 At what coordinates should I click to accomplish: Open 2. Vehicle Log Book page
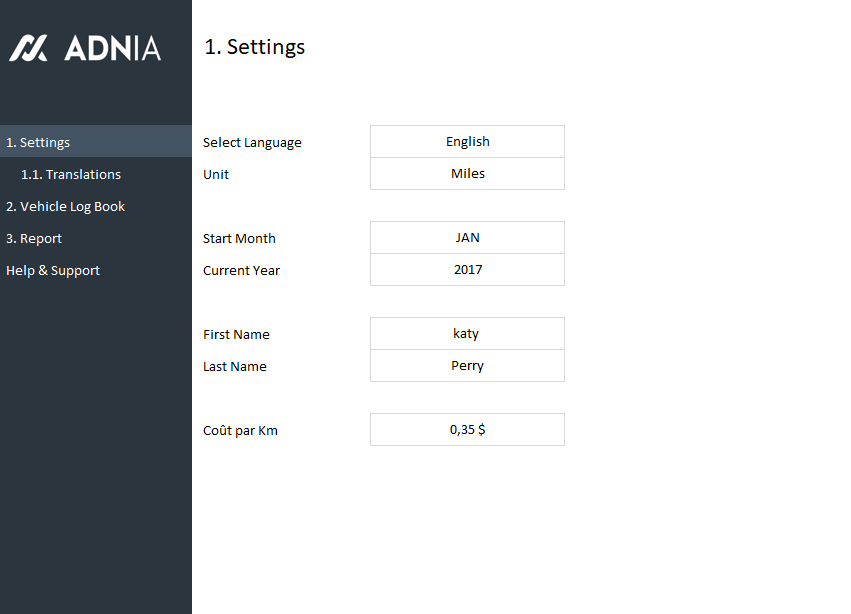[x=65, y=206]
